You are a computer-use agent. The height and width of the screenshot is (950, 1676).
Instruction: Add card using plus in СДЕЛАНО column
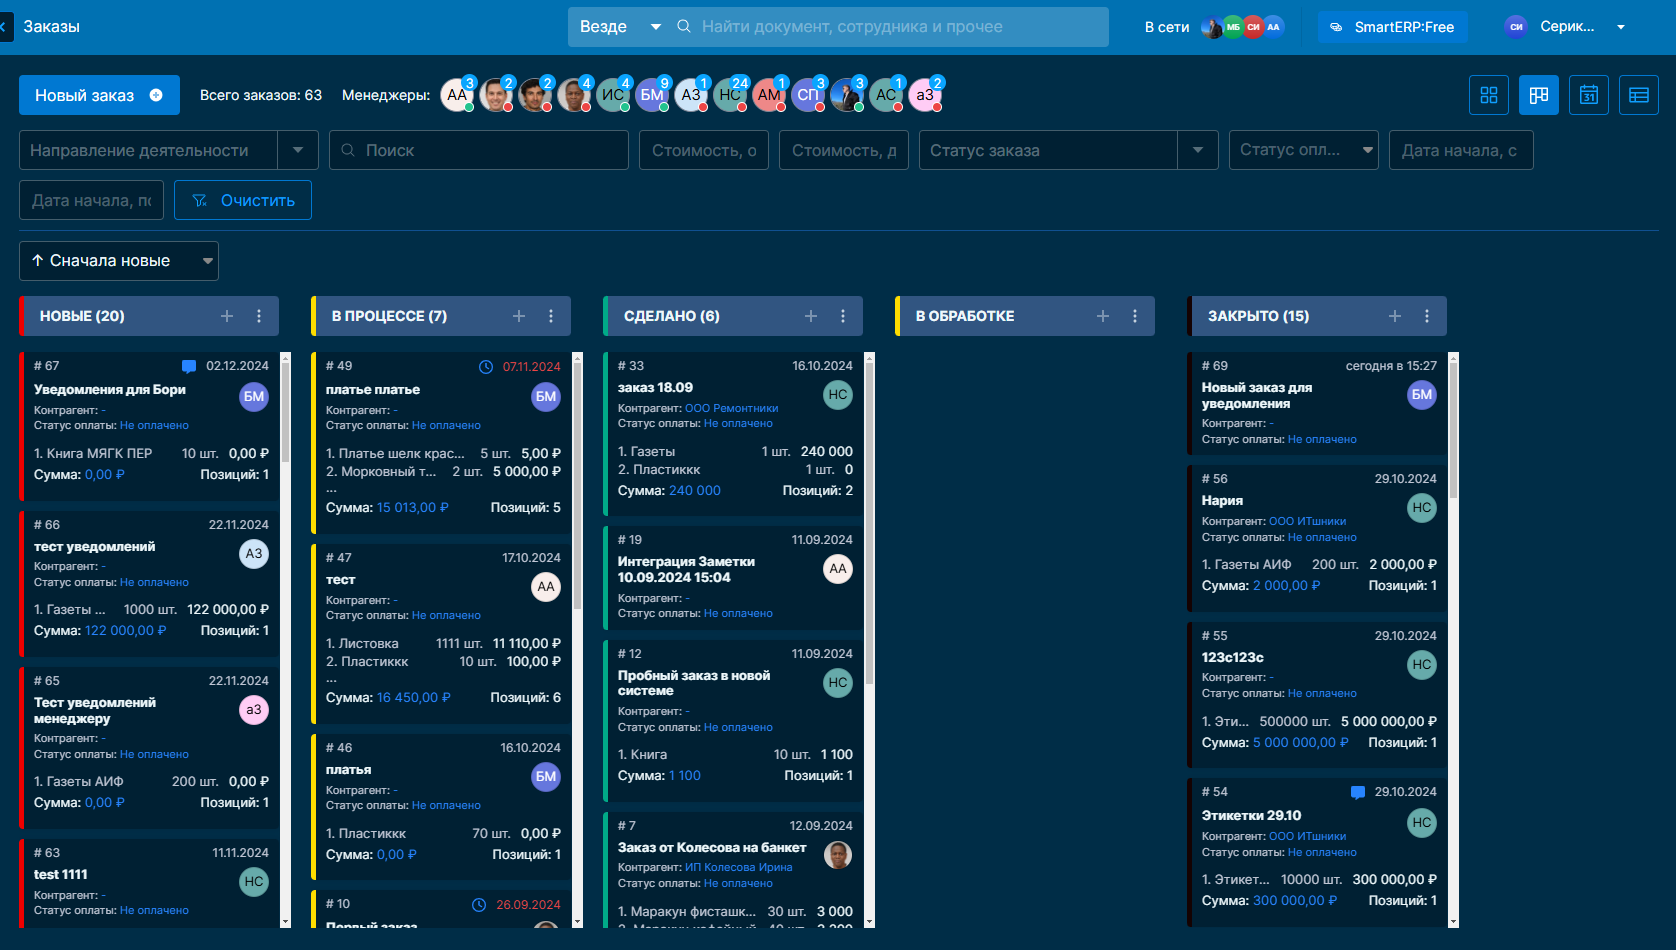811,316
